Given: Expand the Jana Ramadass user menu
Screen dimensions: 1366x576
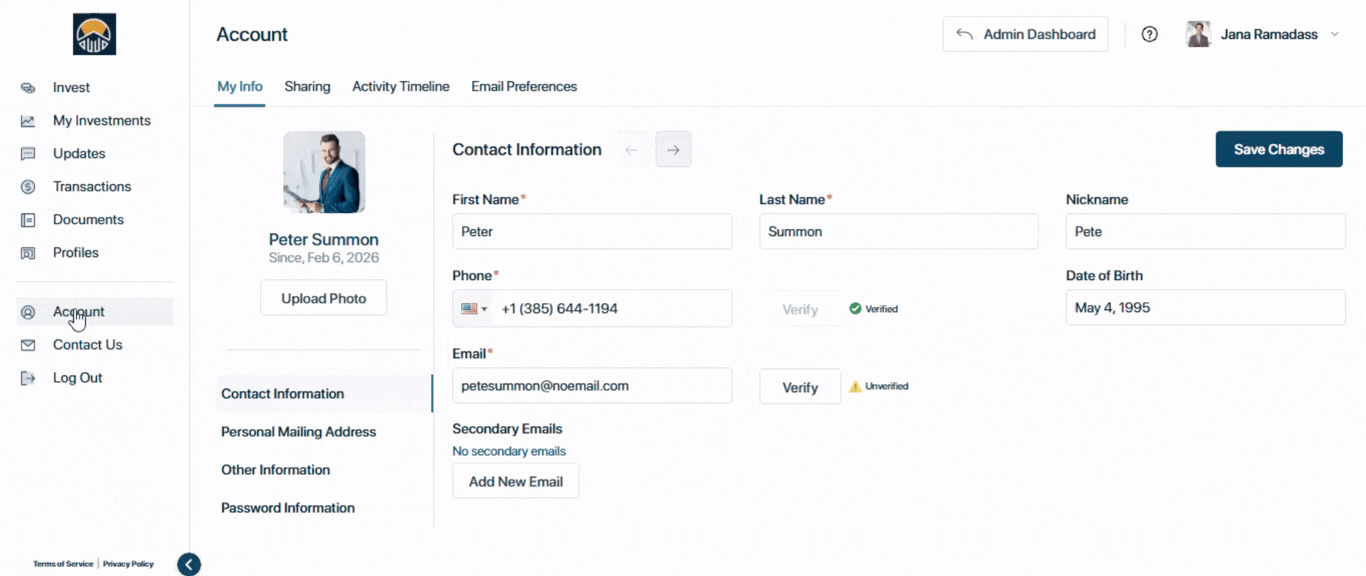Looking at the screenshot, I should pyautogui.click(x=1335, y=34).
